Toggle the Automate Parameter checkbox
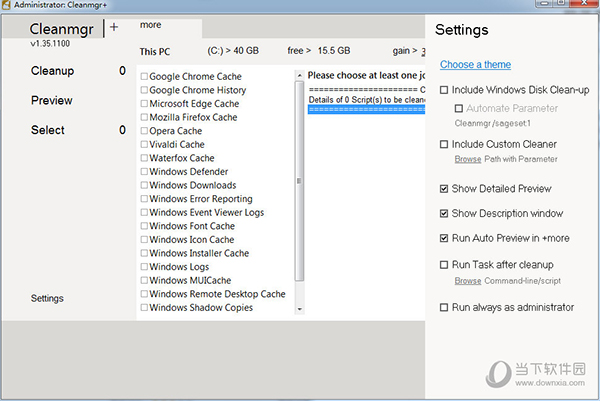Screen dimensions: 600x401 [458, 108]
